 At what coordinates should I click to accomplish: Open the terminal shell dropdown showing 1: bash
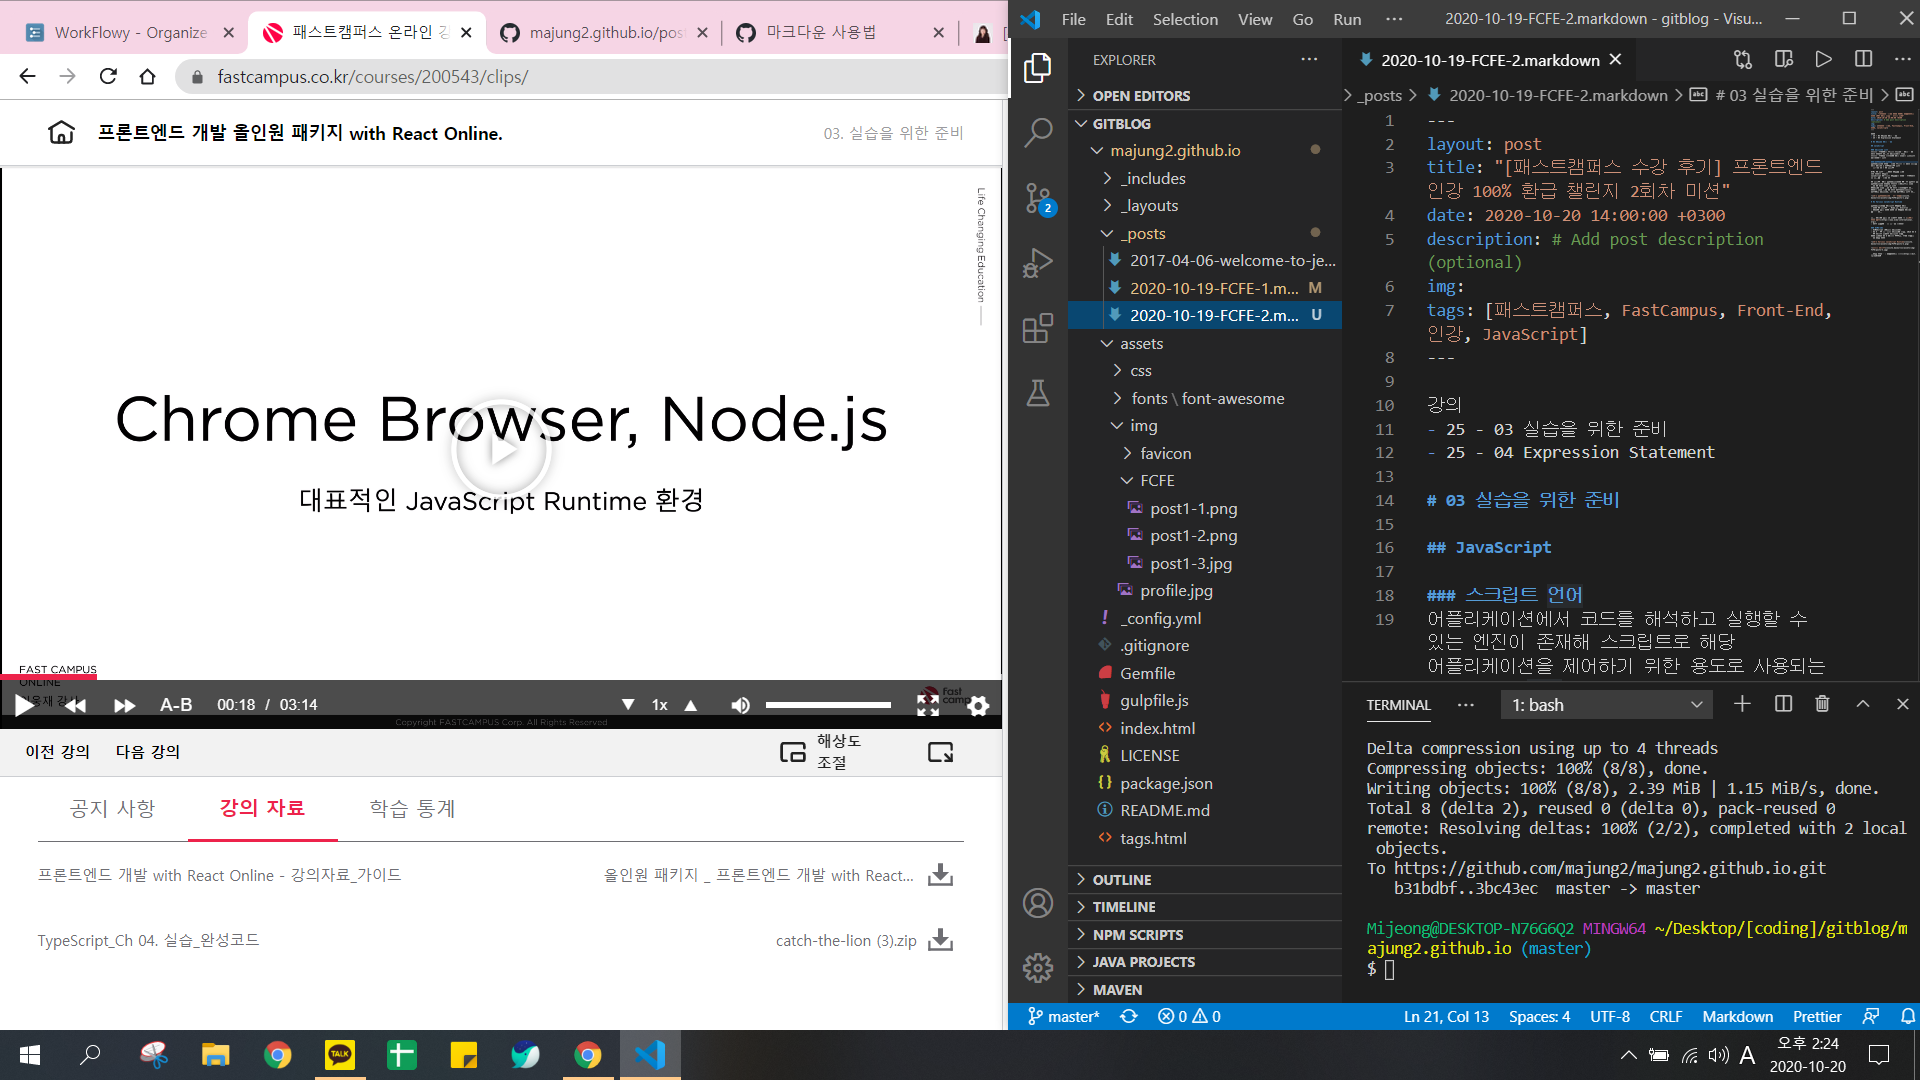point(1606,705)
